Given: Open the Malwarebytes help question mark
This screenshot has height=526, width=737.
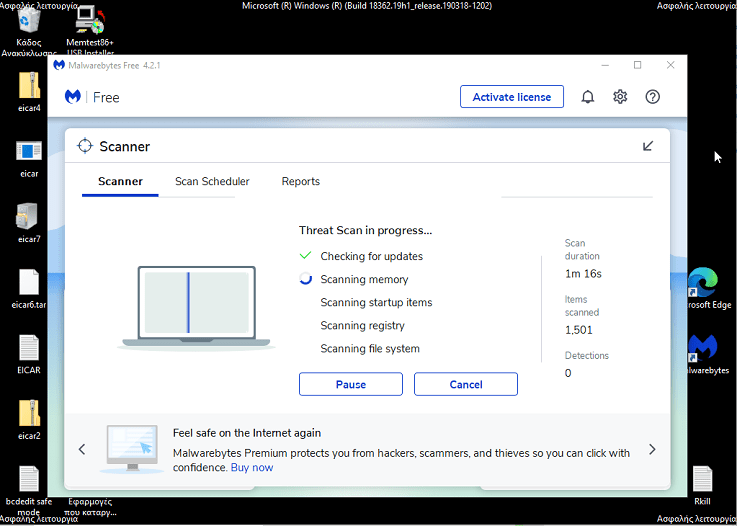Looking at the screenshot, I should point(652,97).
